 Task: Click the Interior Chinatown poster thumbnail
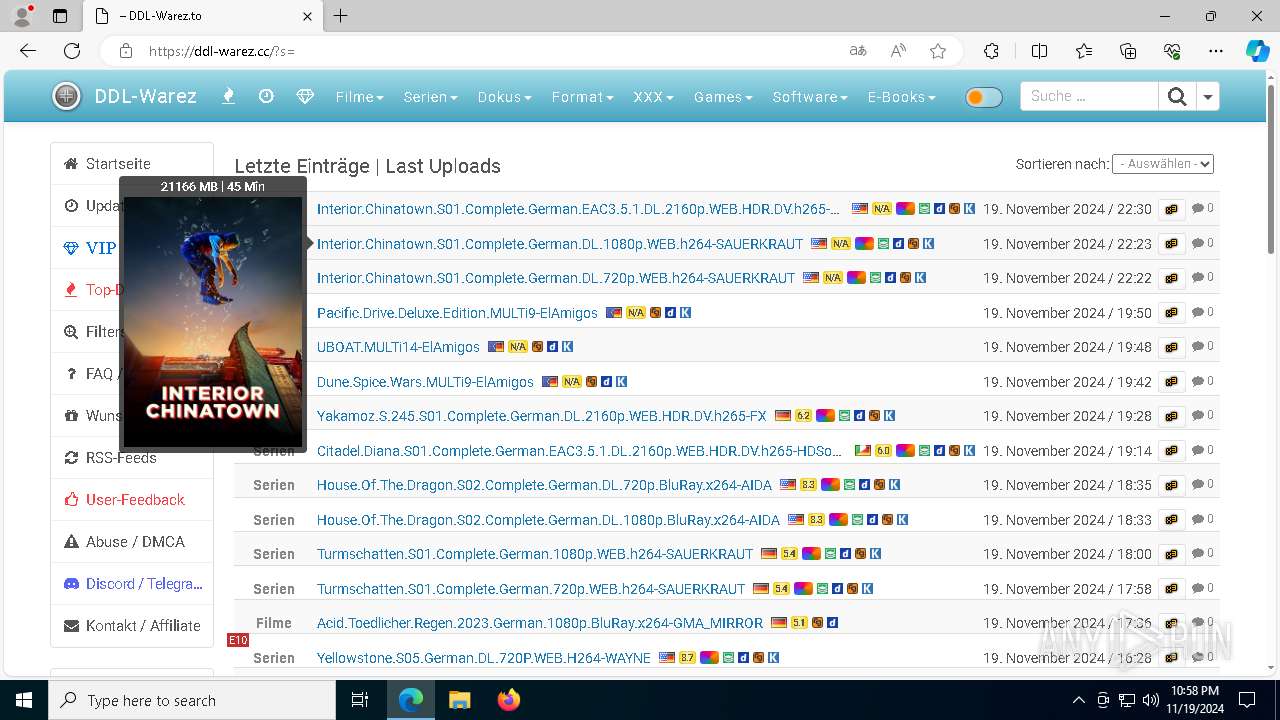click(x=212, y=321)
